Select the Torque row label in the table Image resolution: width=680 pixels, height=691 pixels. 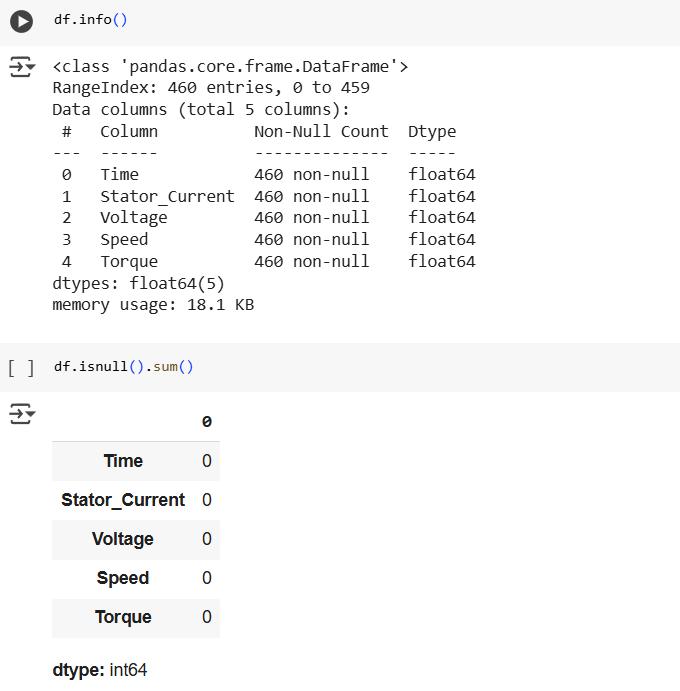[123, 617]
